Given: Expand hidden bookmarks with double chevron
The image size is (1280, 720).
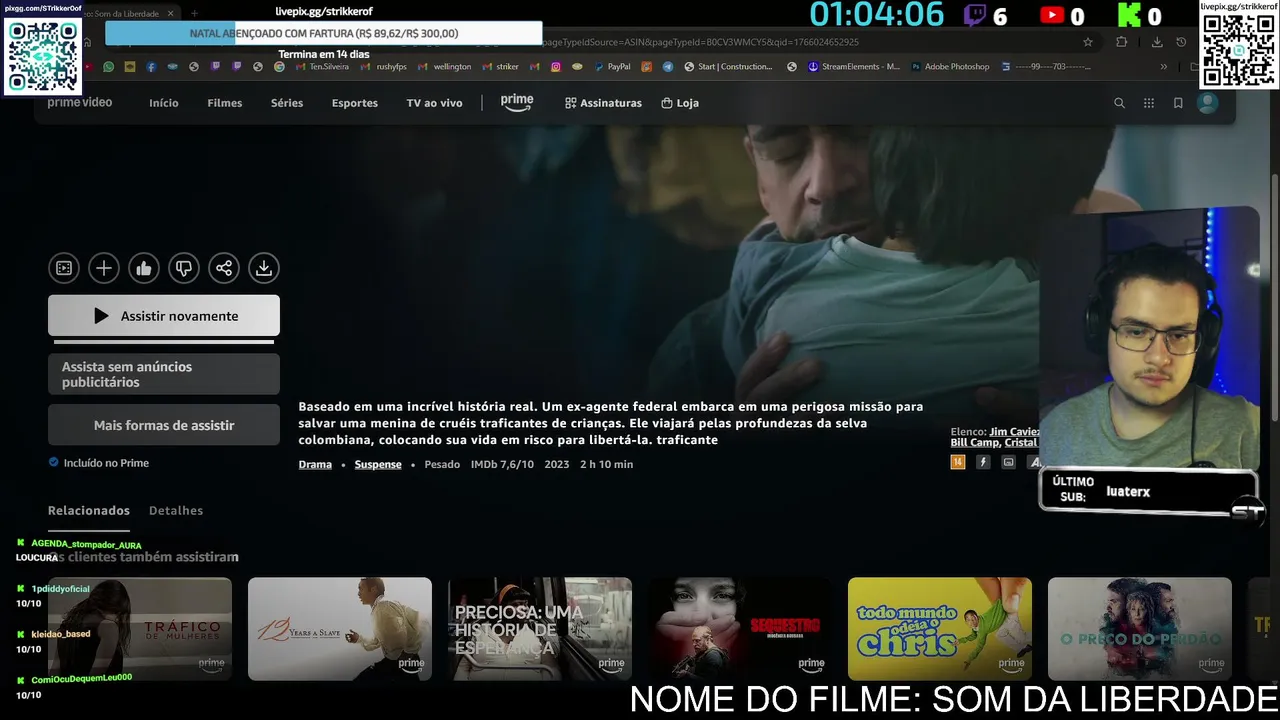Looking at the screenshot, I should [x=1163, y=67].
